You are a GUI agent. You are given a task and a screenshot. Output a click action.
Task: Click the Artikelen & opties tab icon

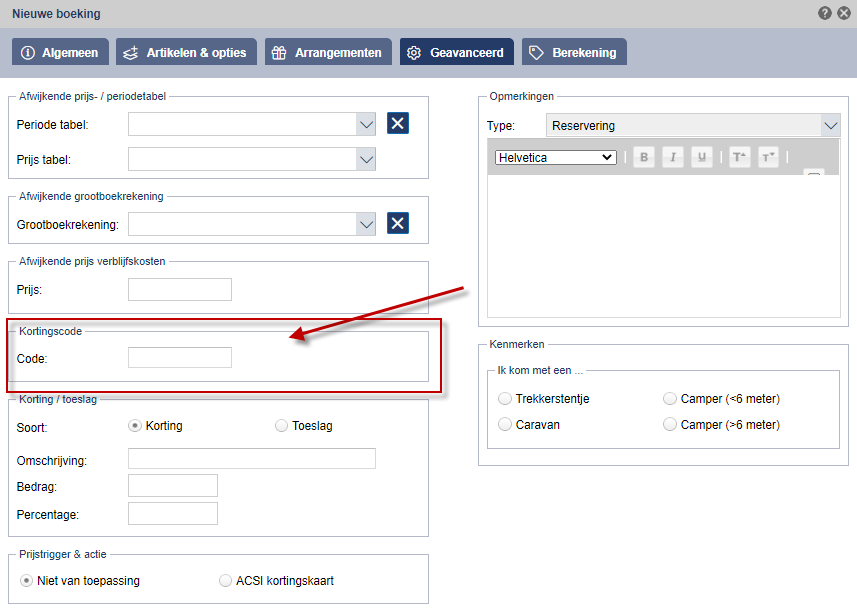click(131, 52)
